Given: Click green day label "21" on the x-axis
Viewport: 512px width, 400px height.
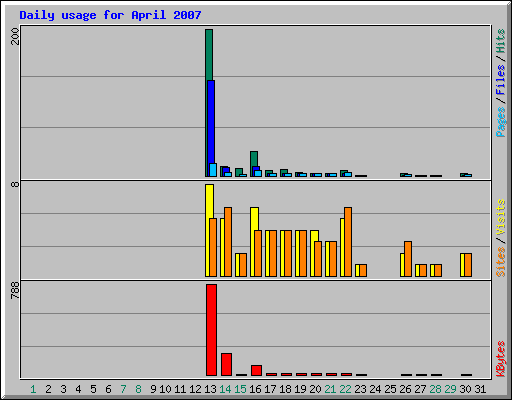Looking at the screenshot, I should click(330, 389).
